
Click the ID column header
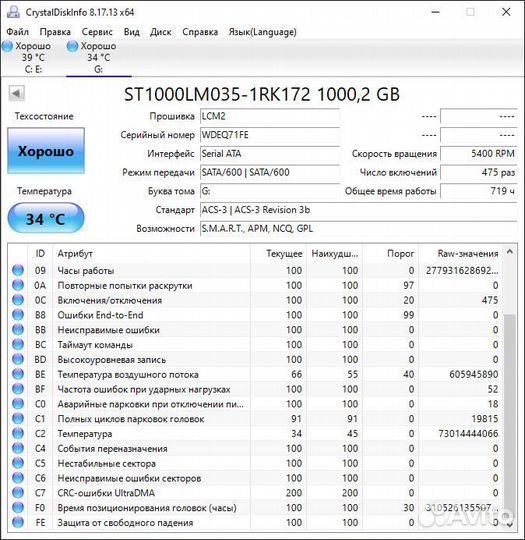click(x=40, y=254)
